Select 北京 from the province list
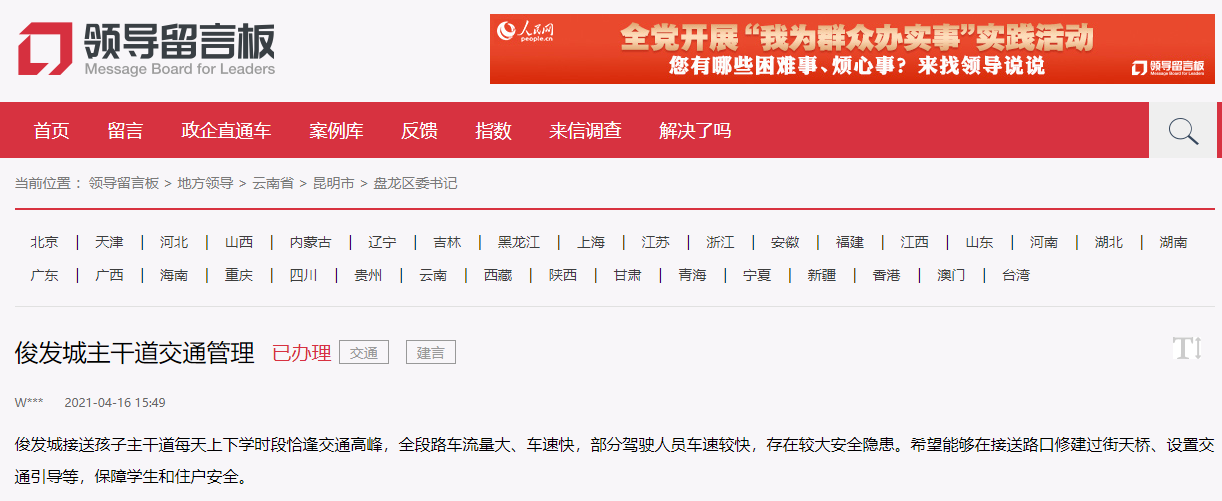This screenshot has width=1222, height=501. click(x=44, y=242)
